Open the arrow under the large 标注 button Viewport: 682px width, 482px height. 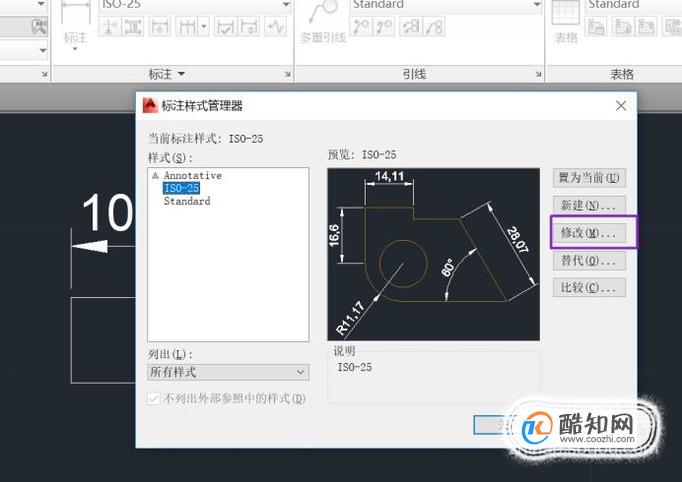75,49
